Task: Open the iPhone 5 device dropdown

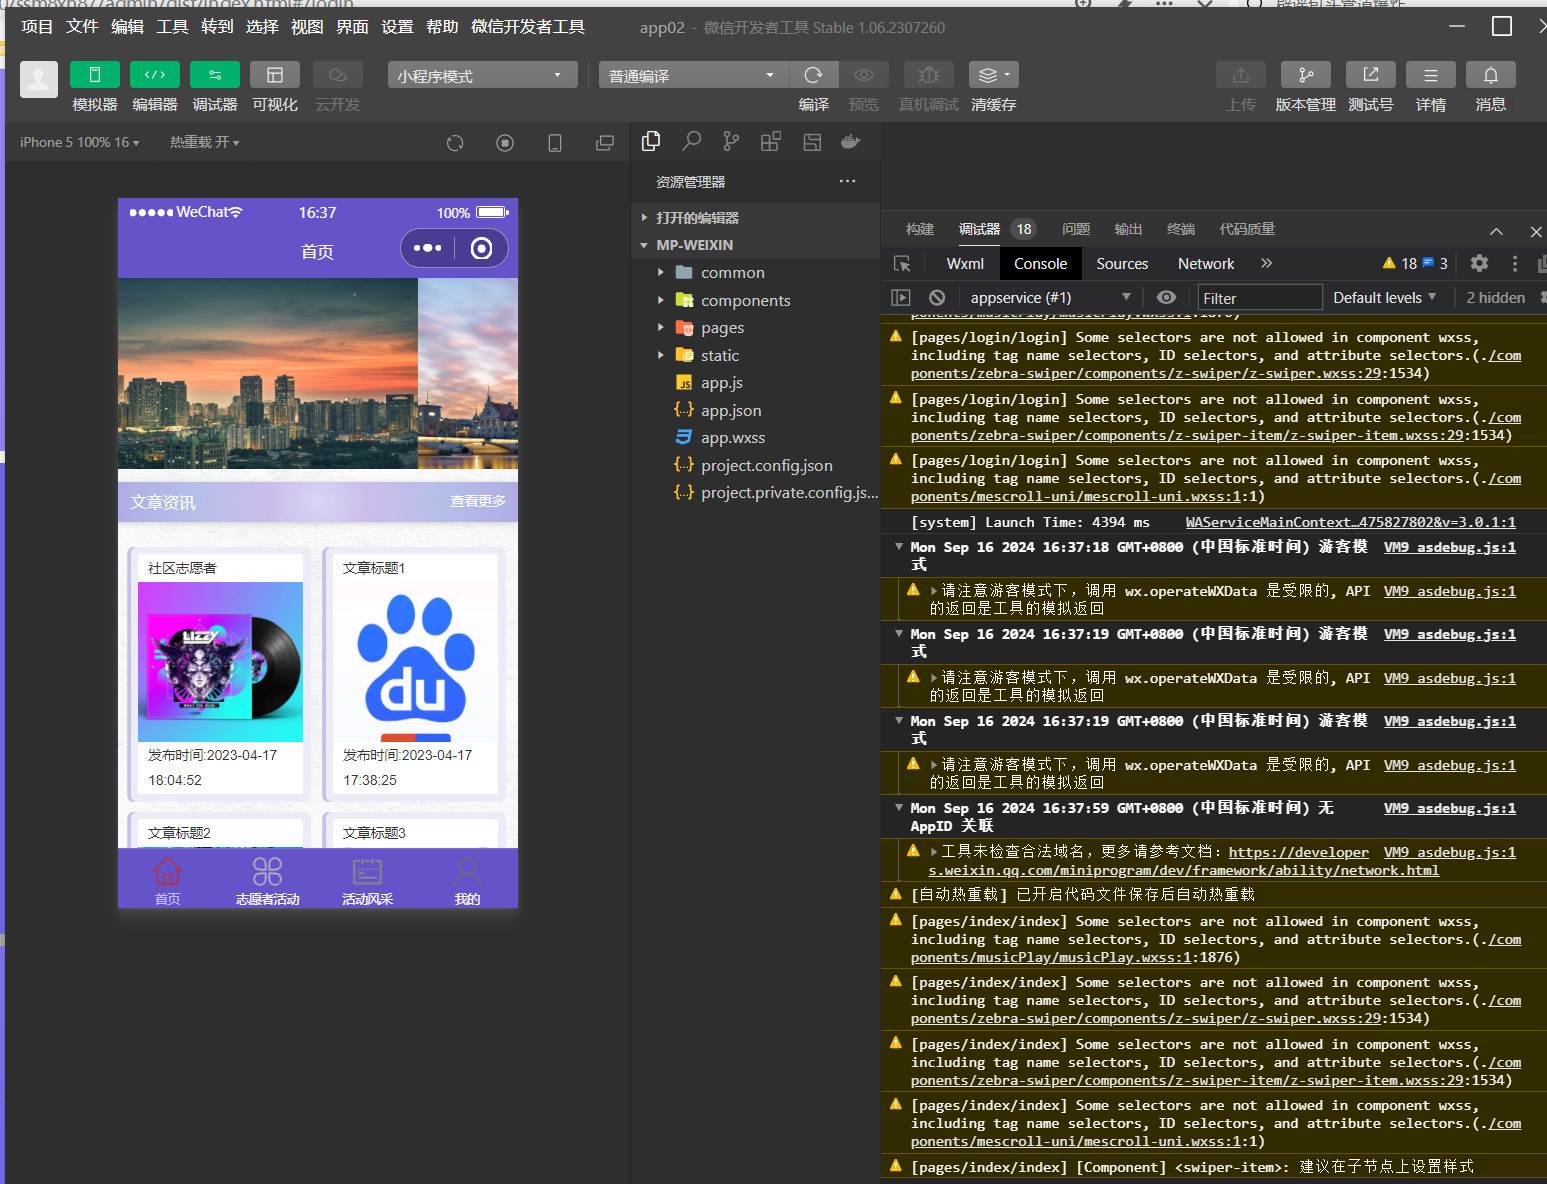Action: click(x=80, y=142)
